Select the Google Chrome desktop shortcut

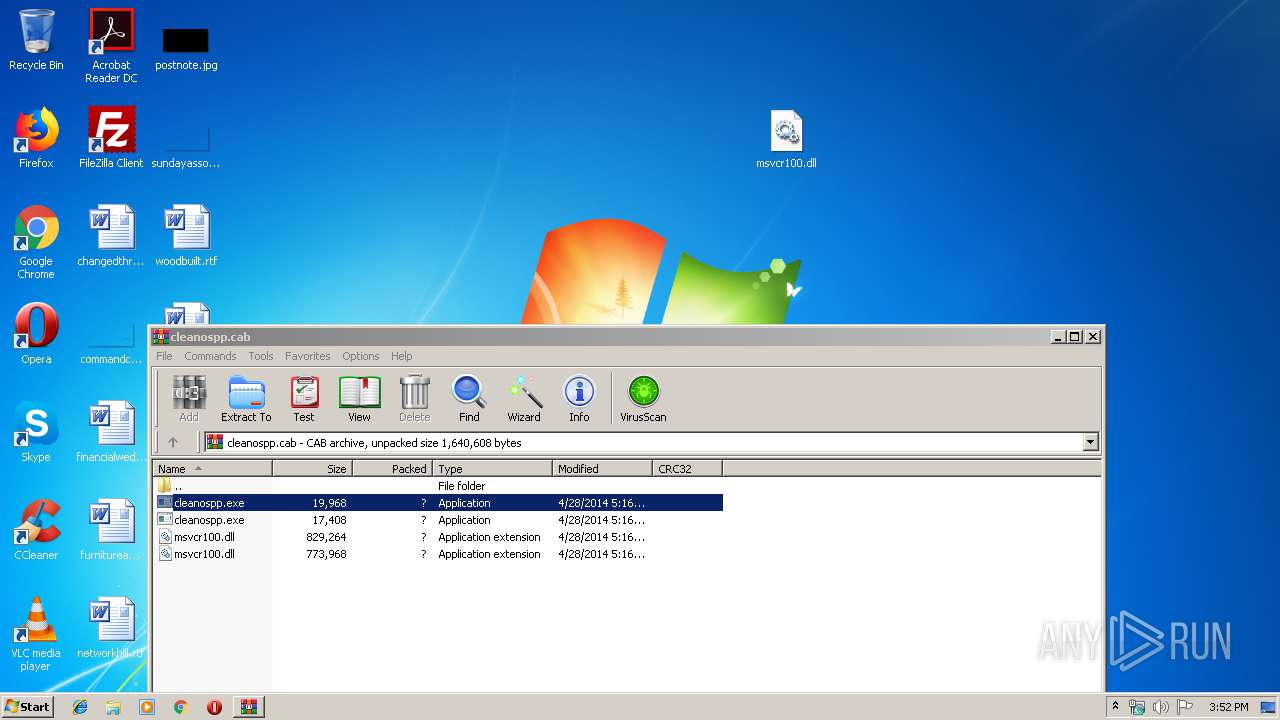pyautogui.click(x=36, y=242)
